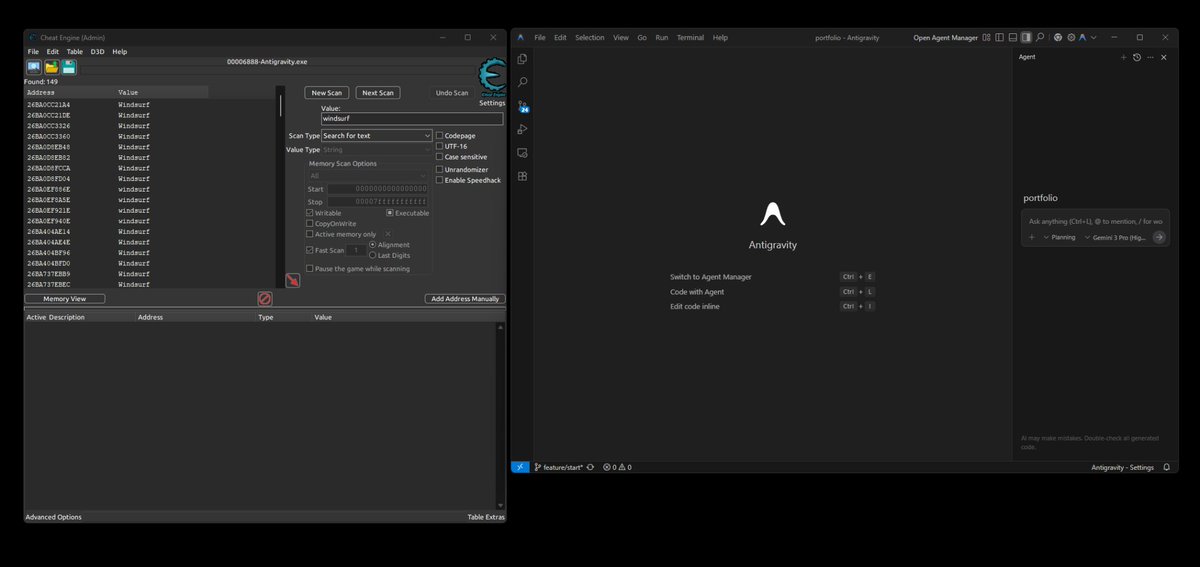1200x567 pixels.
Task: Select the Last Digits radio button
Action: coord(373,255)
